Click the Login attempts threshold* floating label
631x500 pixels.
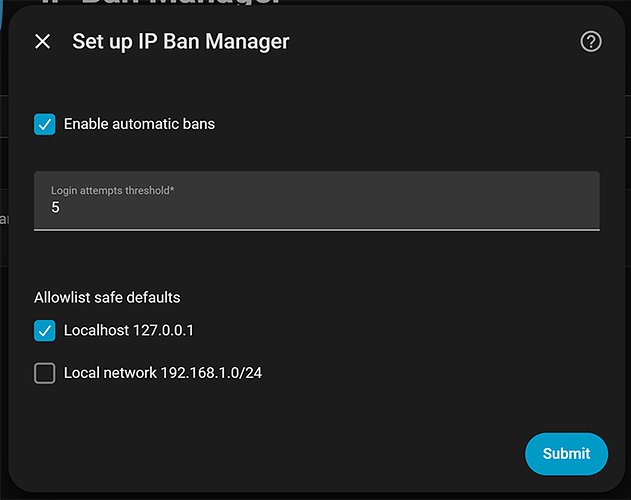coord(112,190)
